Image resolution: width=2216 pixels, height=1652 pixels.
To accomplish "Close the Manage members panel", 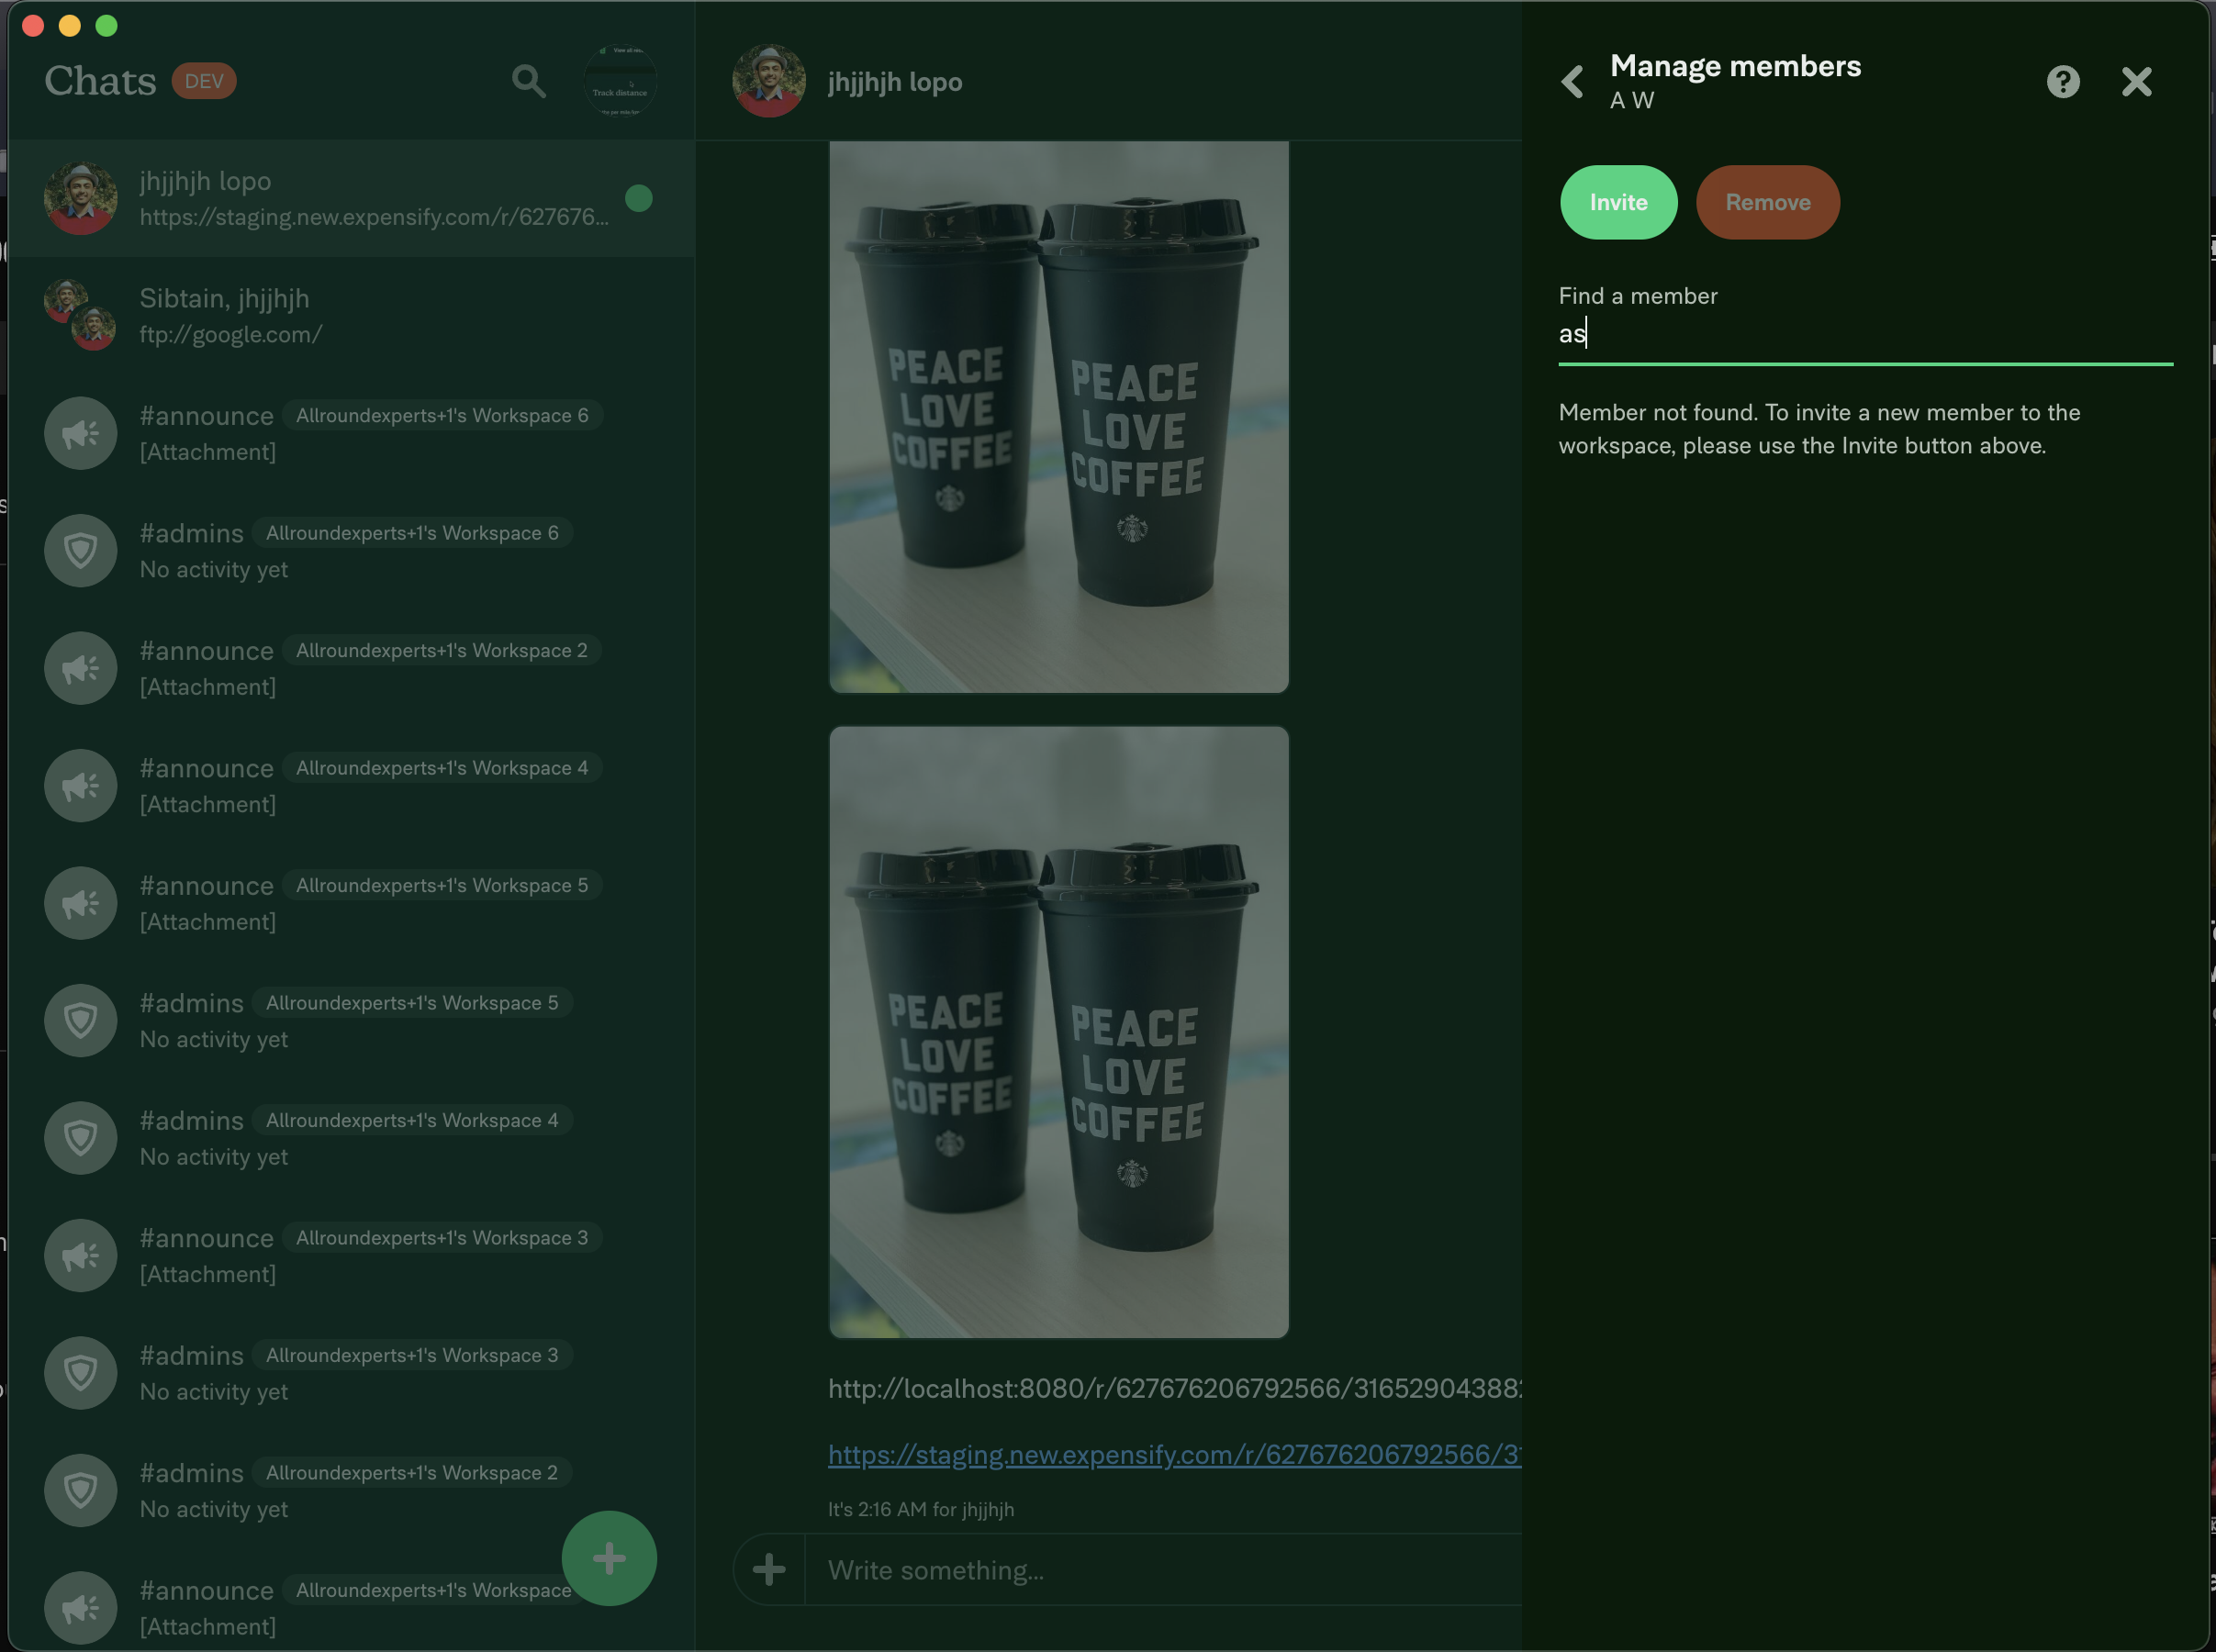I will (2136, 81).
